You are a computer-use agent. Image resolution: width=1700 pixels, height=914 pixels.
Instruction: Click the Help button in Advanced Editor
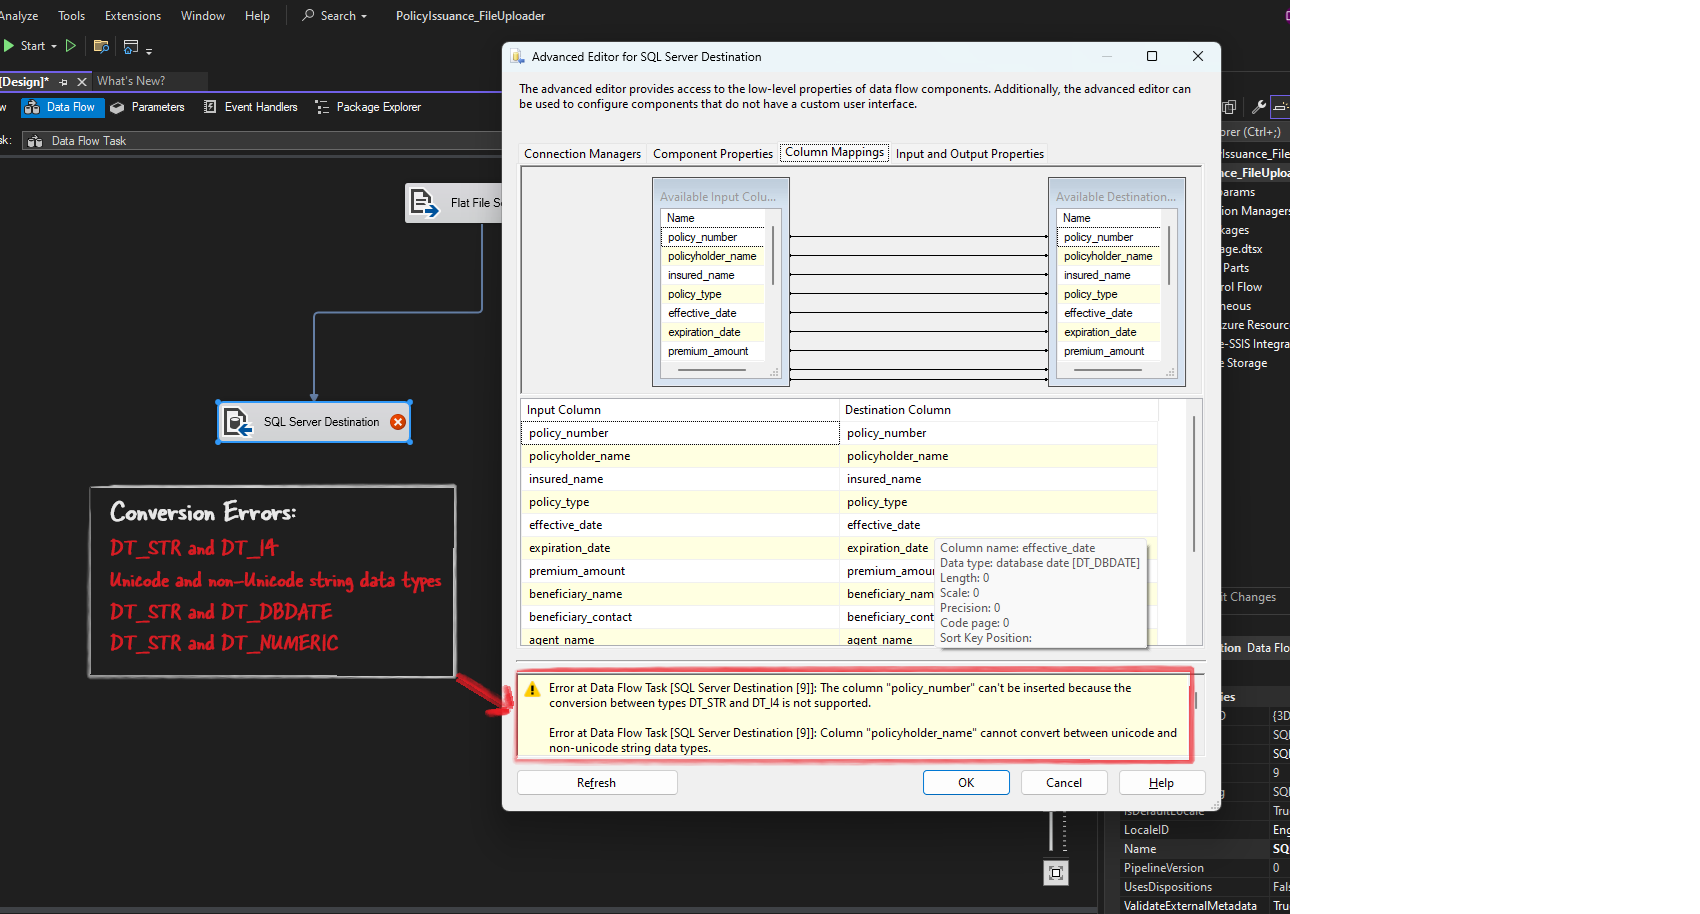coord(1162,783)
